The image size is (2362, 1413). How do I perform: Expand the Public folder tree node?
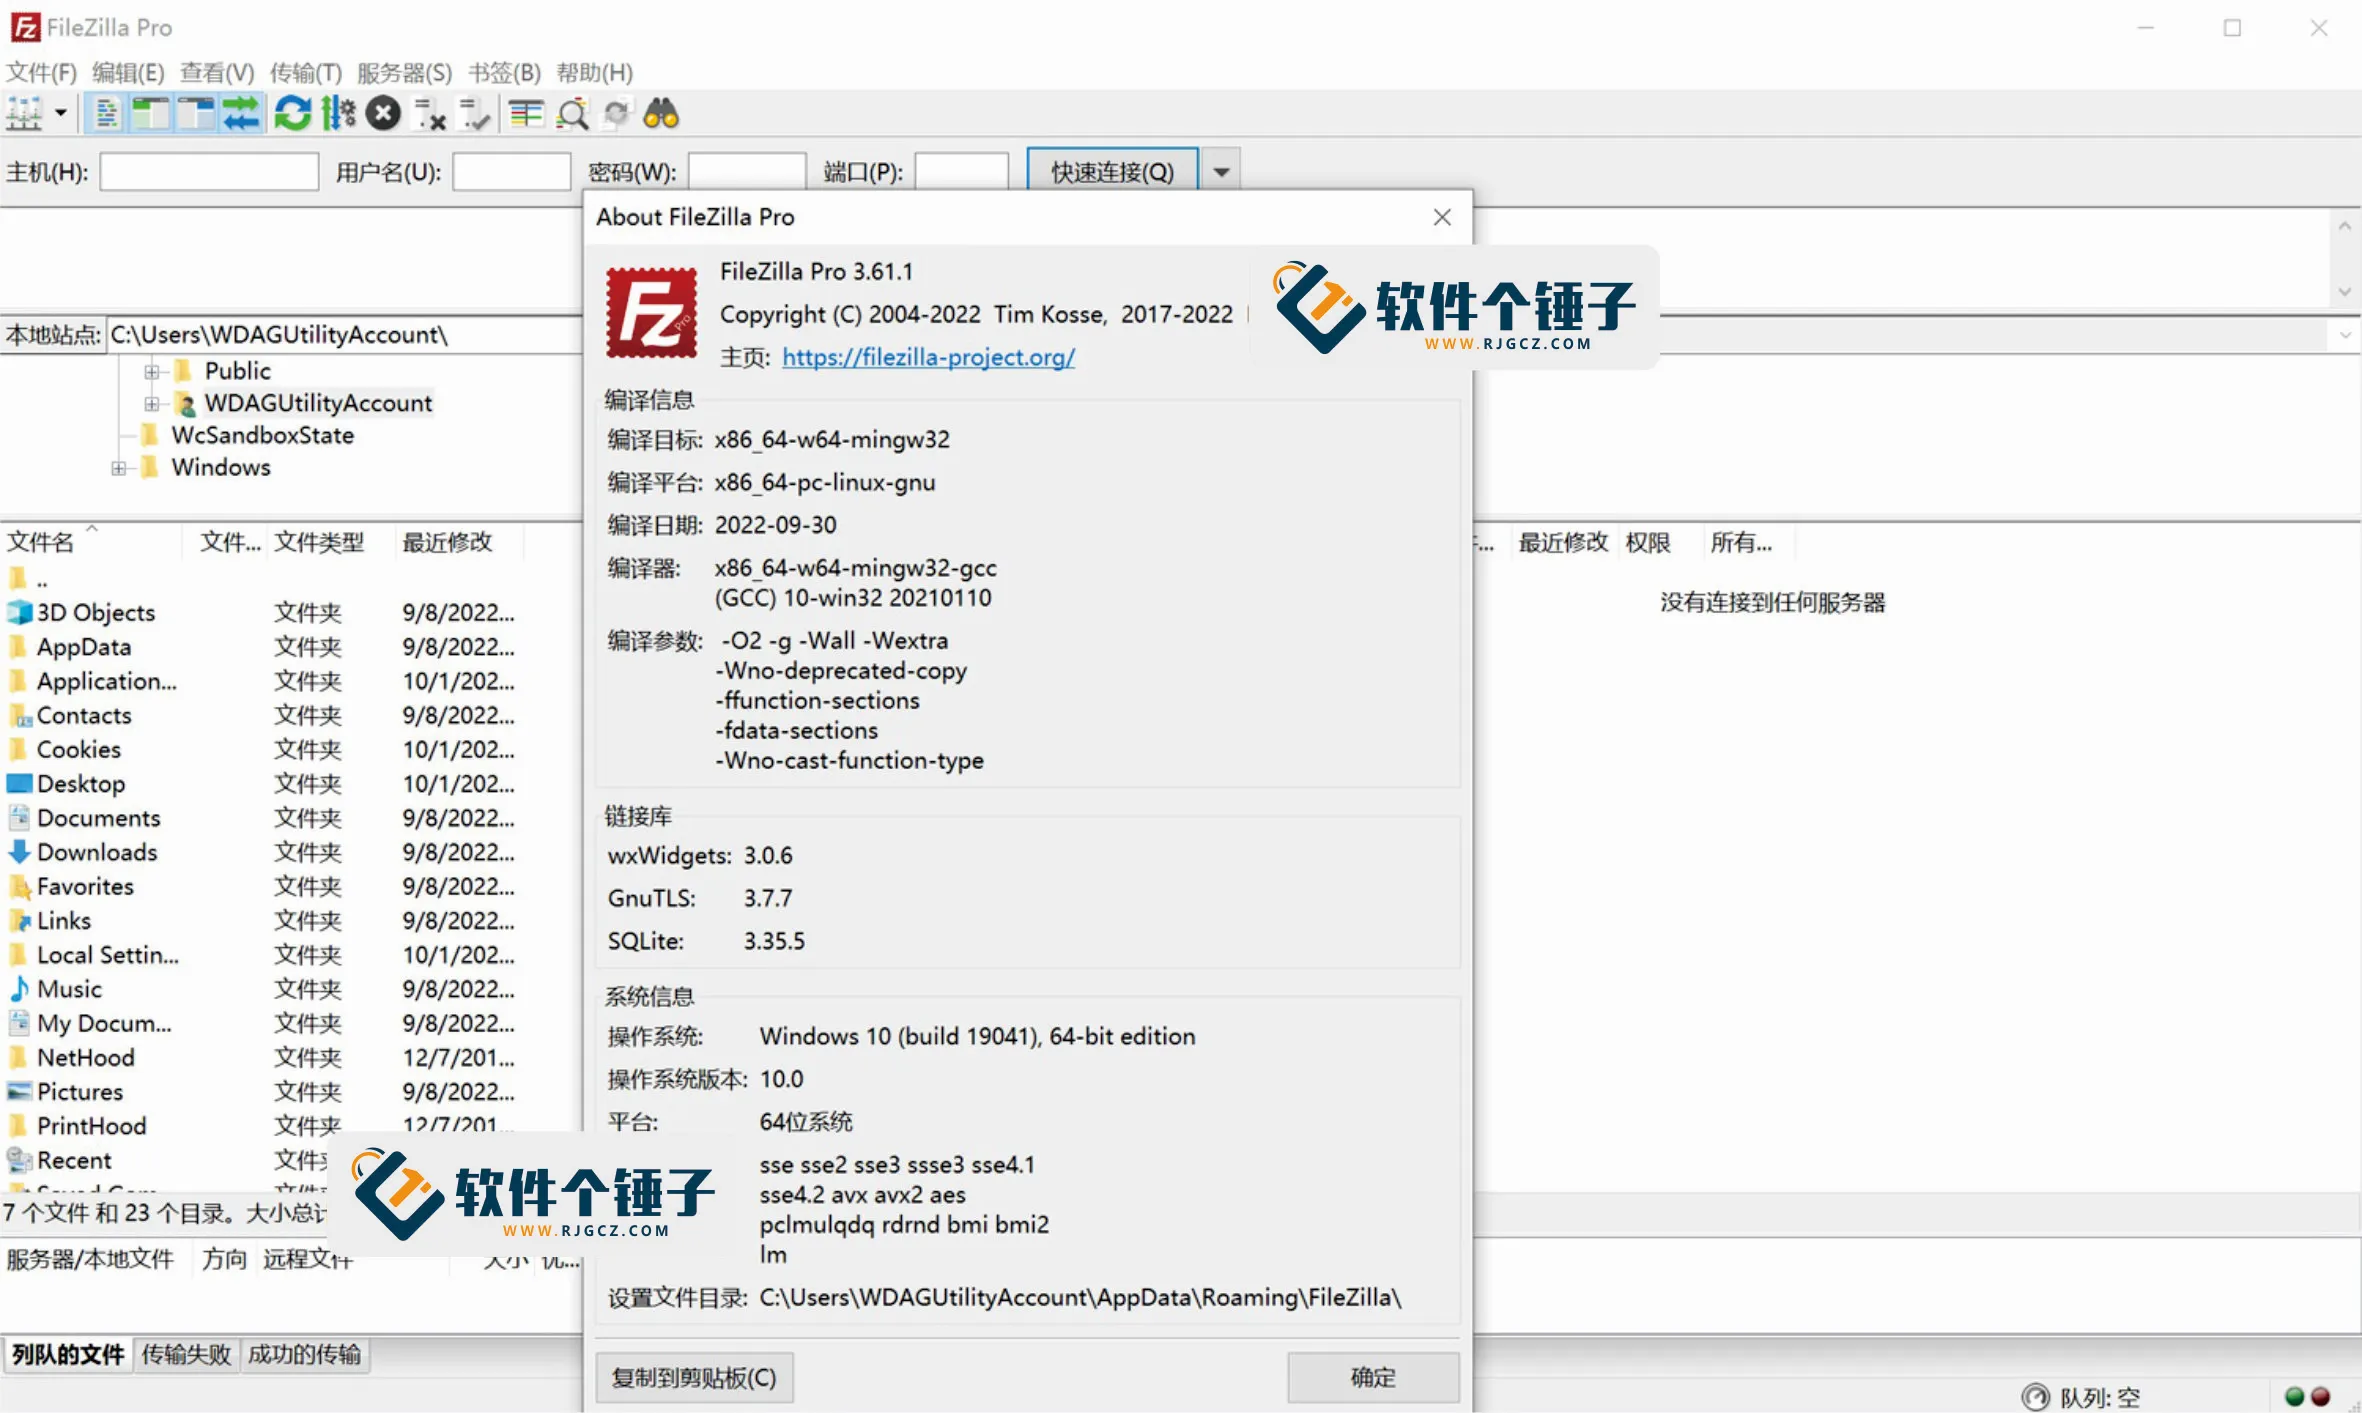click(151, 371)
